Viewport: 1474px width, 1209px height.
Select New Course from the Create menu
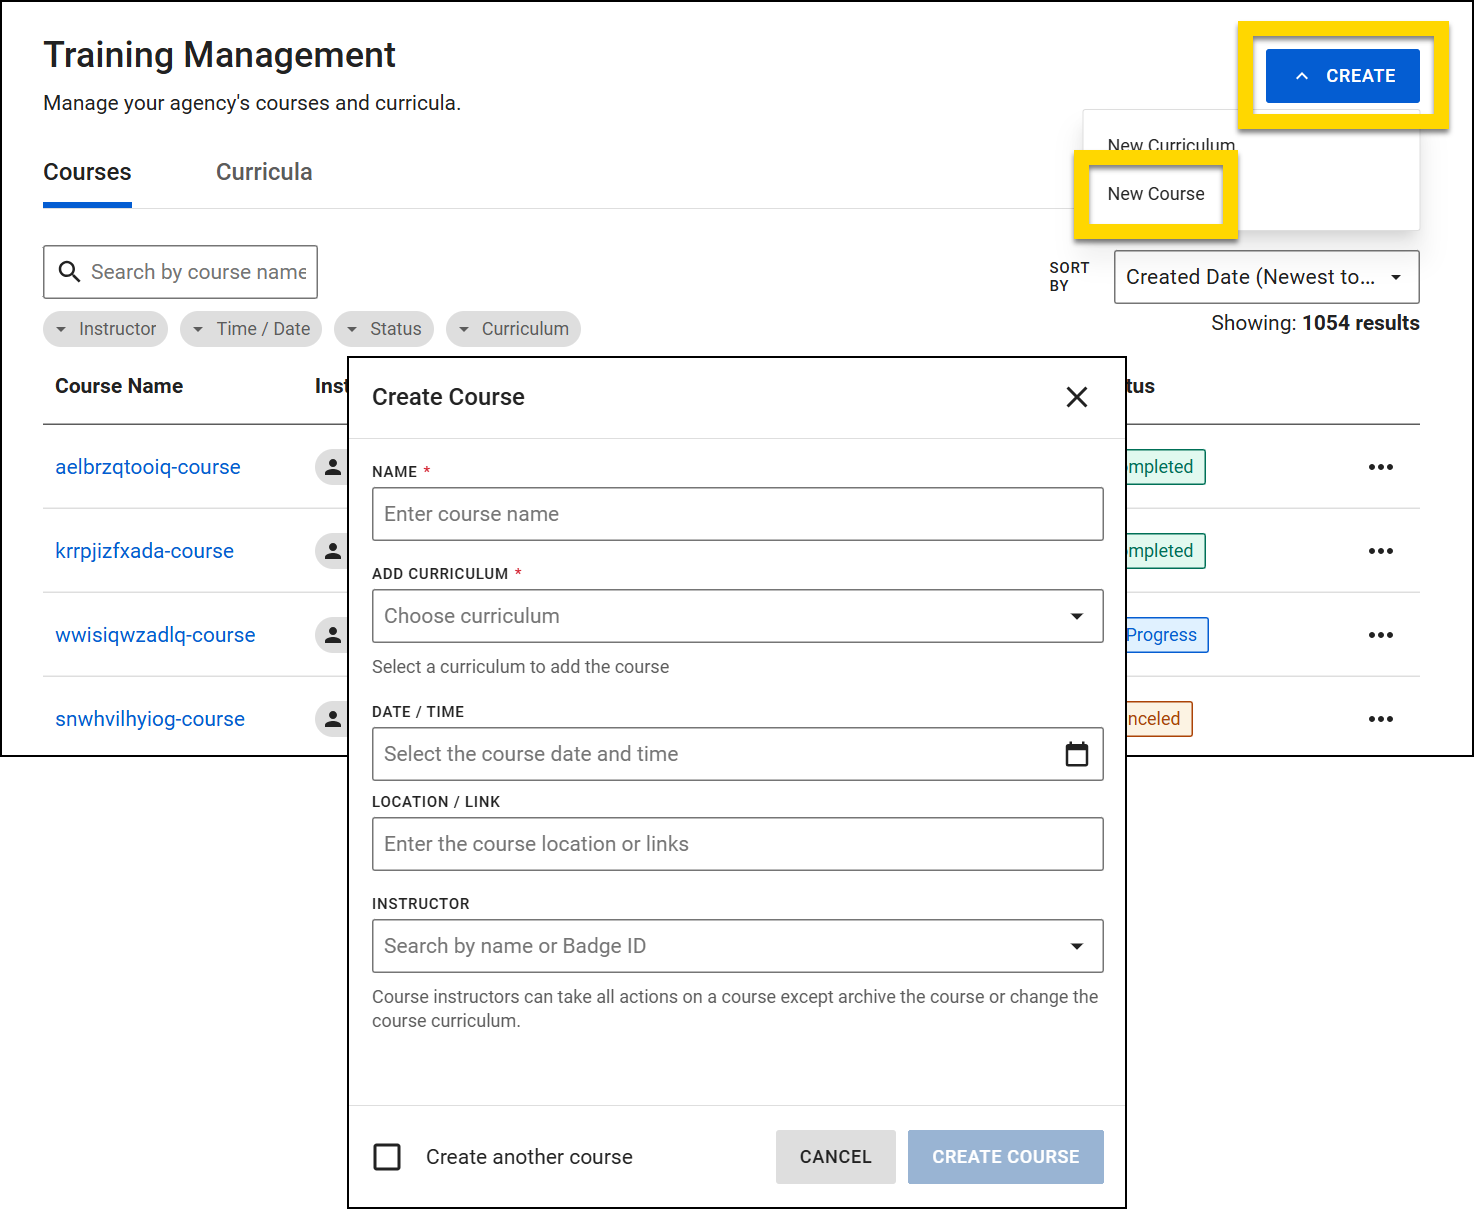tap(1155, 194)
